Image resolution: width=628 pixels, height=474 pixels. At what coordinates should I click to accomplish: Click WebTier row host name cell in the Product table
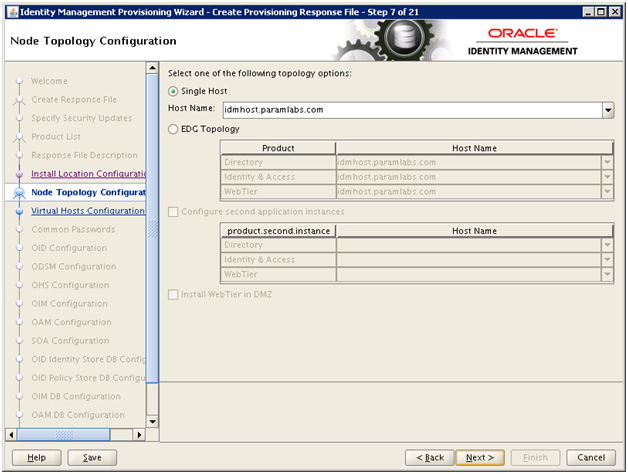click(x=469, y=192)
